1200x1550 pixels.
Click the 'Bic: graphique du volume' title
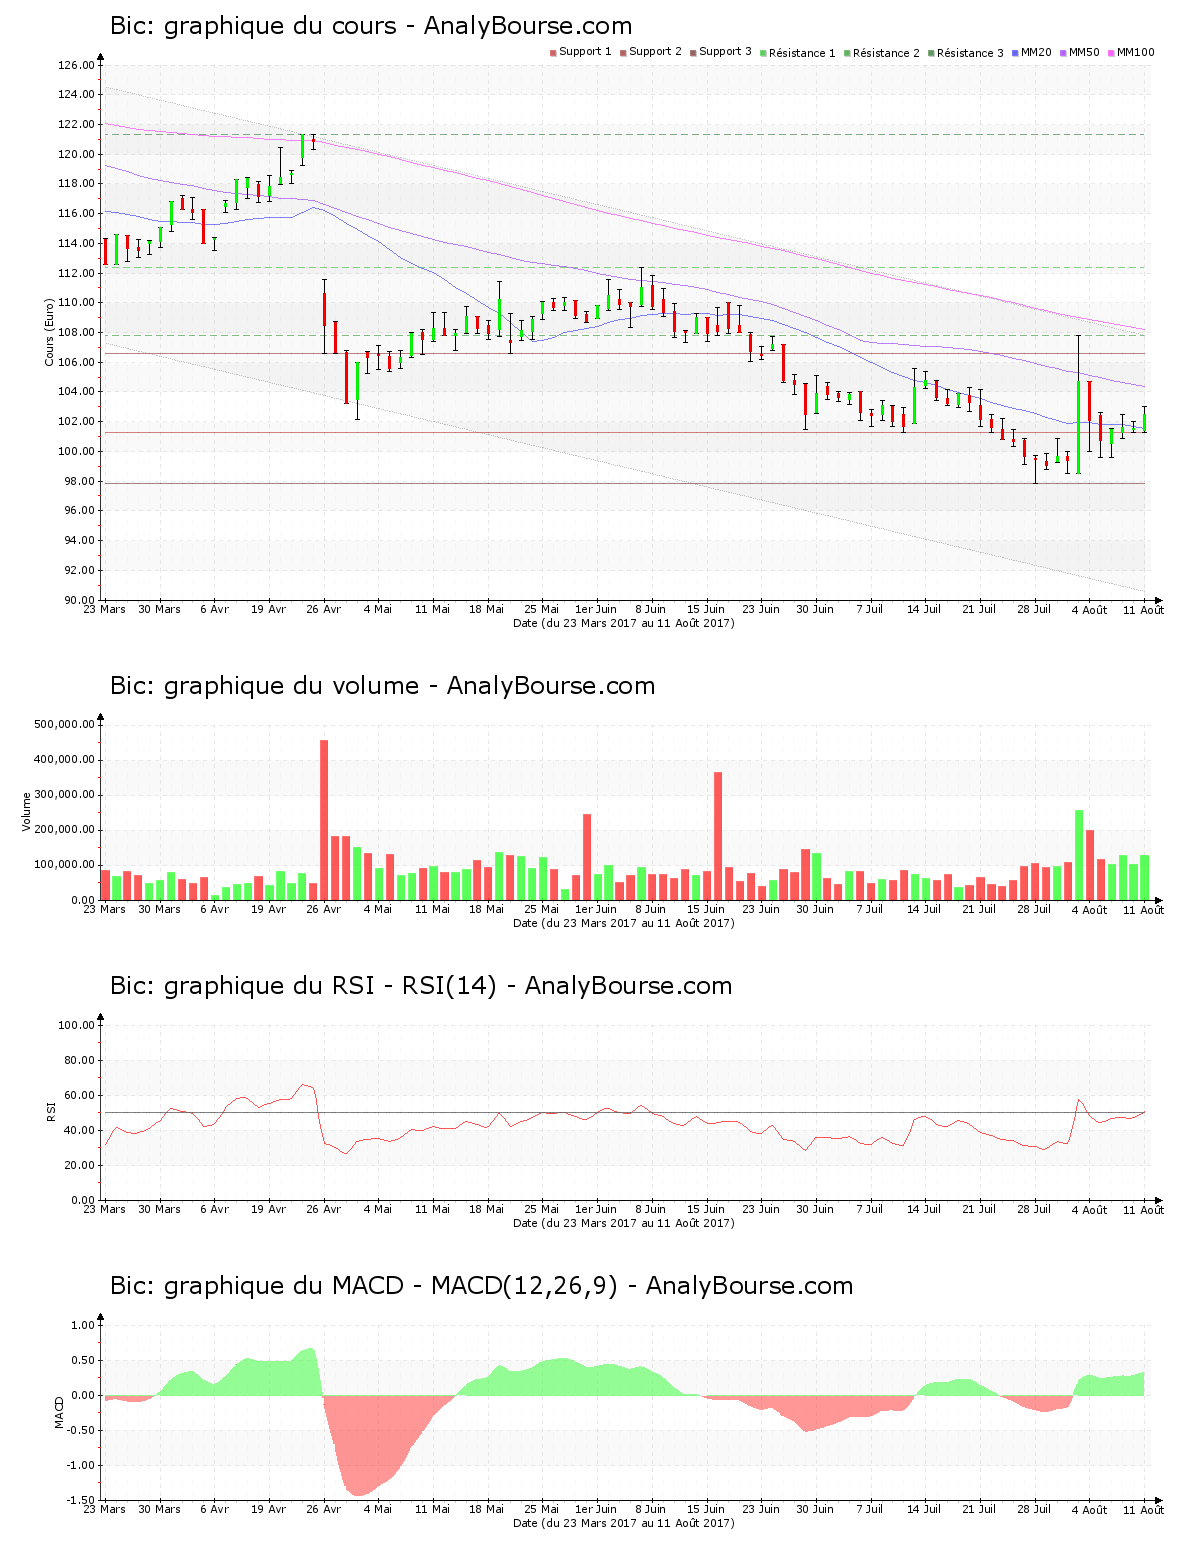coord(382,686)
